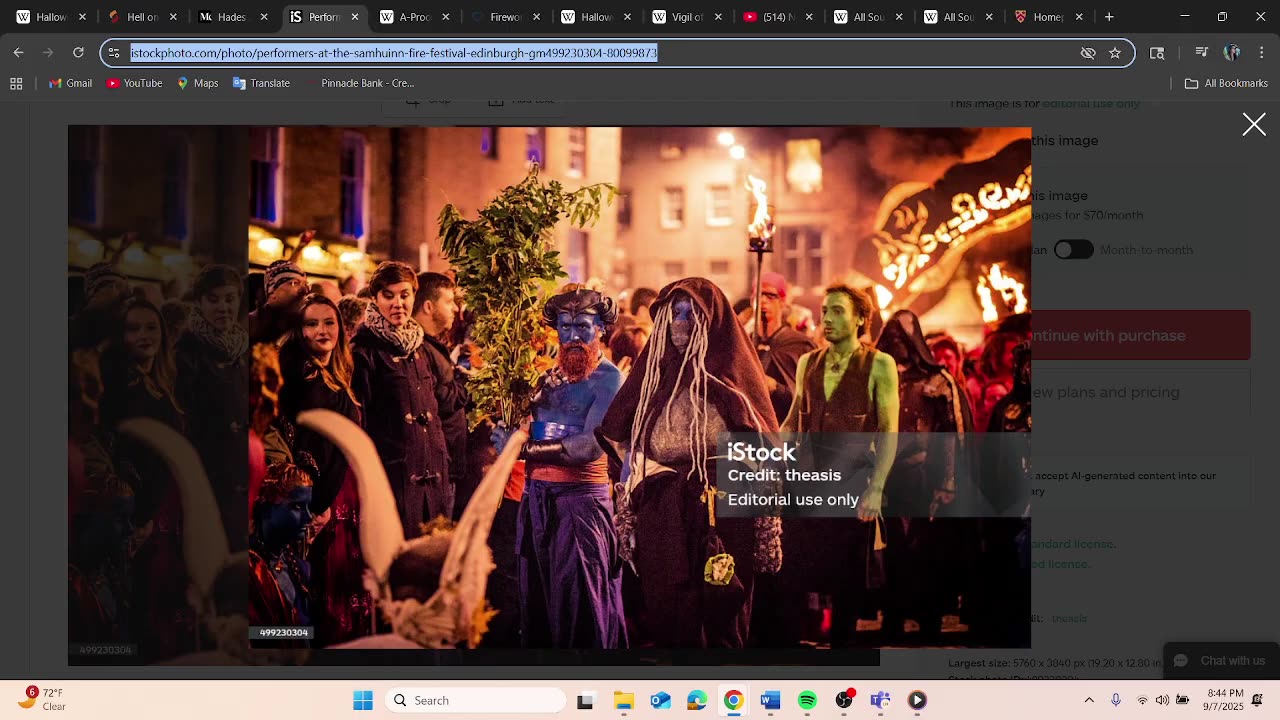Viewport: 1280px width, 720px height.
Task: Expand the All Bookmarks folder
Action: pyautogui.click(x=1226, y=83)
